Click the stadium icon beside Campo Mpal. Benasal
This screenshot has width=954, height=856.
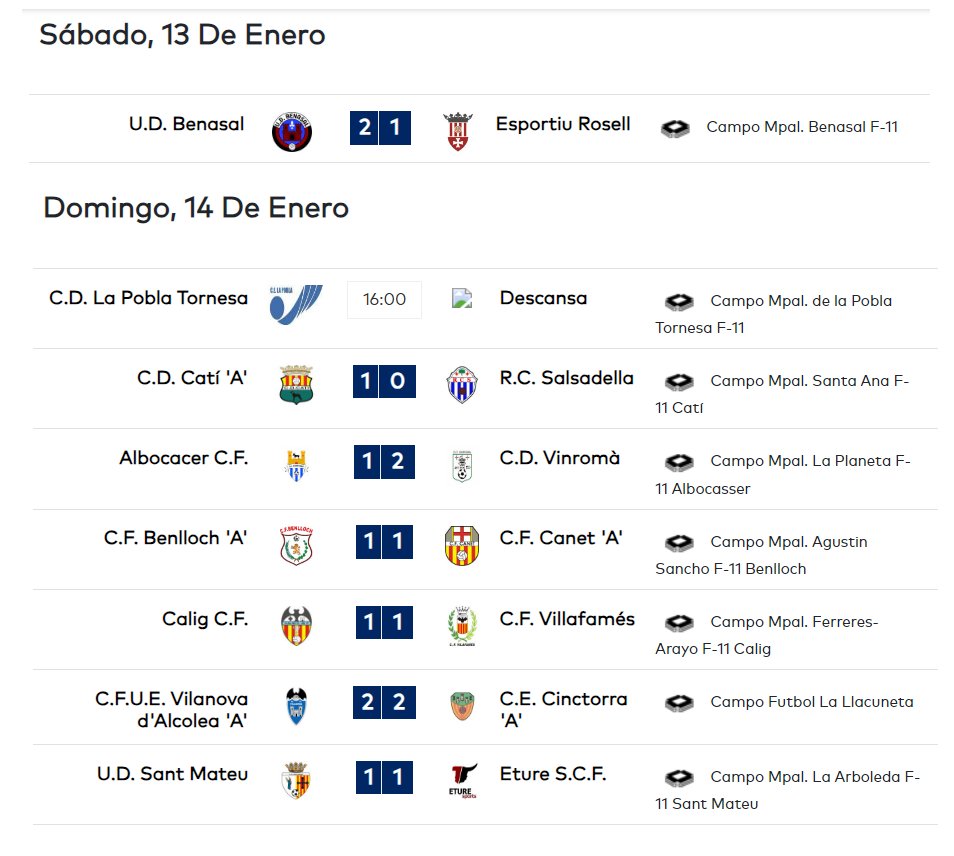click(675, 128)
